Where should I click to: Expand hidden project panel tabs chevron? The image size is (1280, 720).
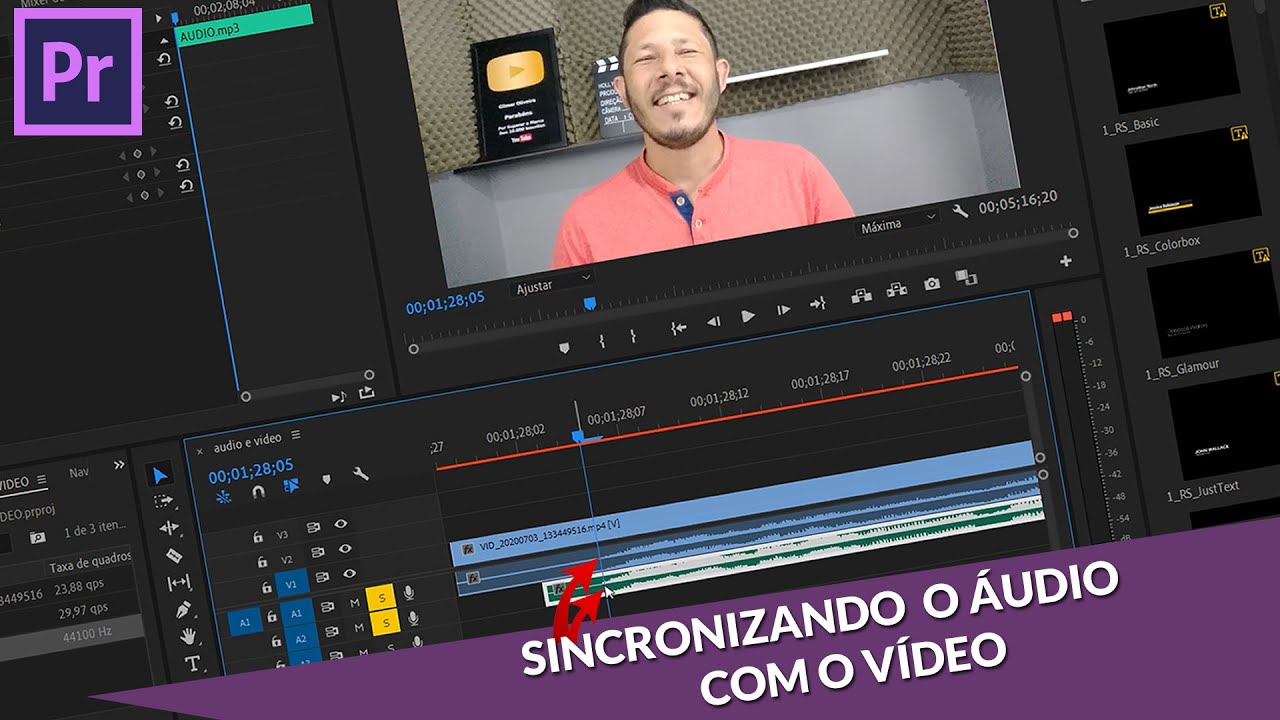pyautogui.click(x=119, y=465)
